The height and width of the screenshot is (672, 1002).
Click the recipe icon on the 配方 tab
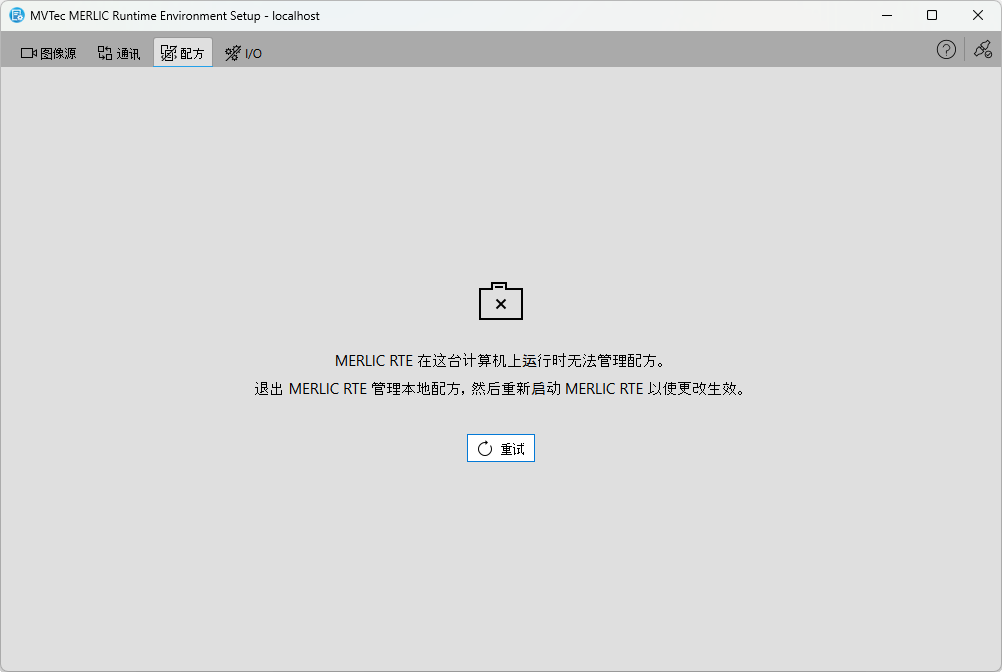(x=167, y=52)
